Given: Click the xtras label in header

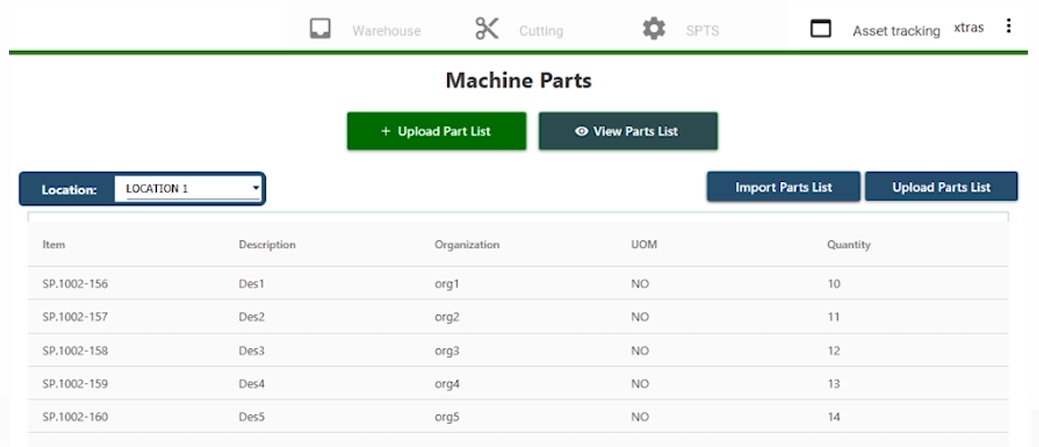Looking at the screenshot, I should click(969, 28).
